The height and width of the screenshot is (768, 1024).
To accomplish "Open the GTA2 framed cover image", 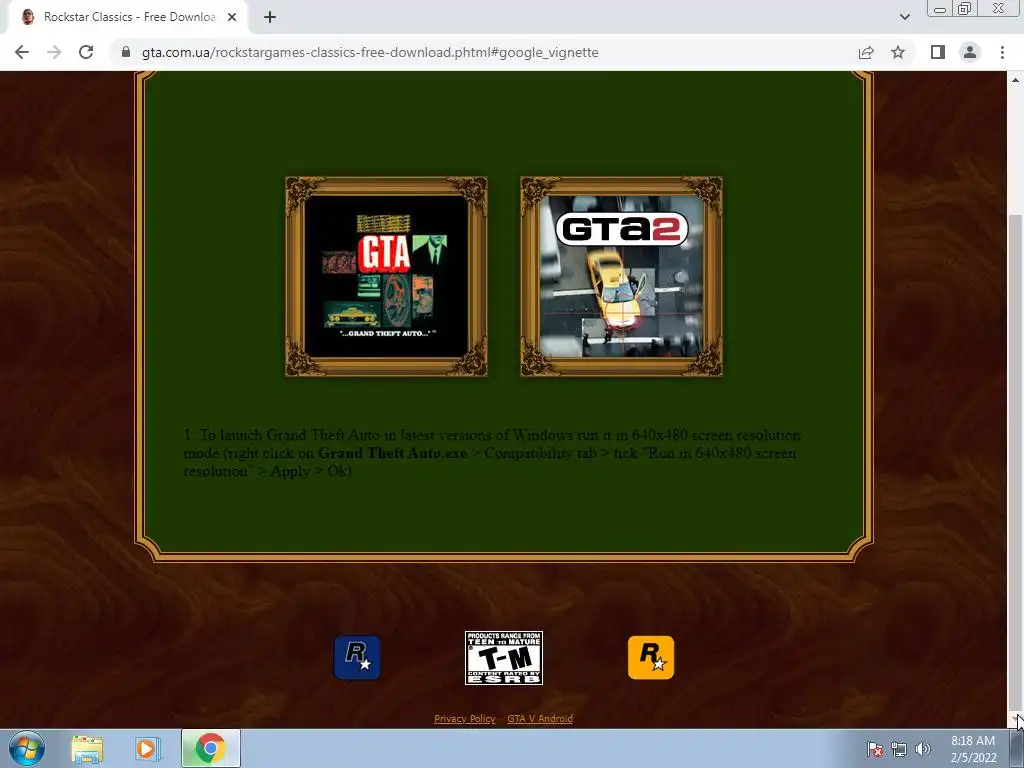I will click(621, 276).
